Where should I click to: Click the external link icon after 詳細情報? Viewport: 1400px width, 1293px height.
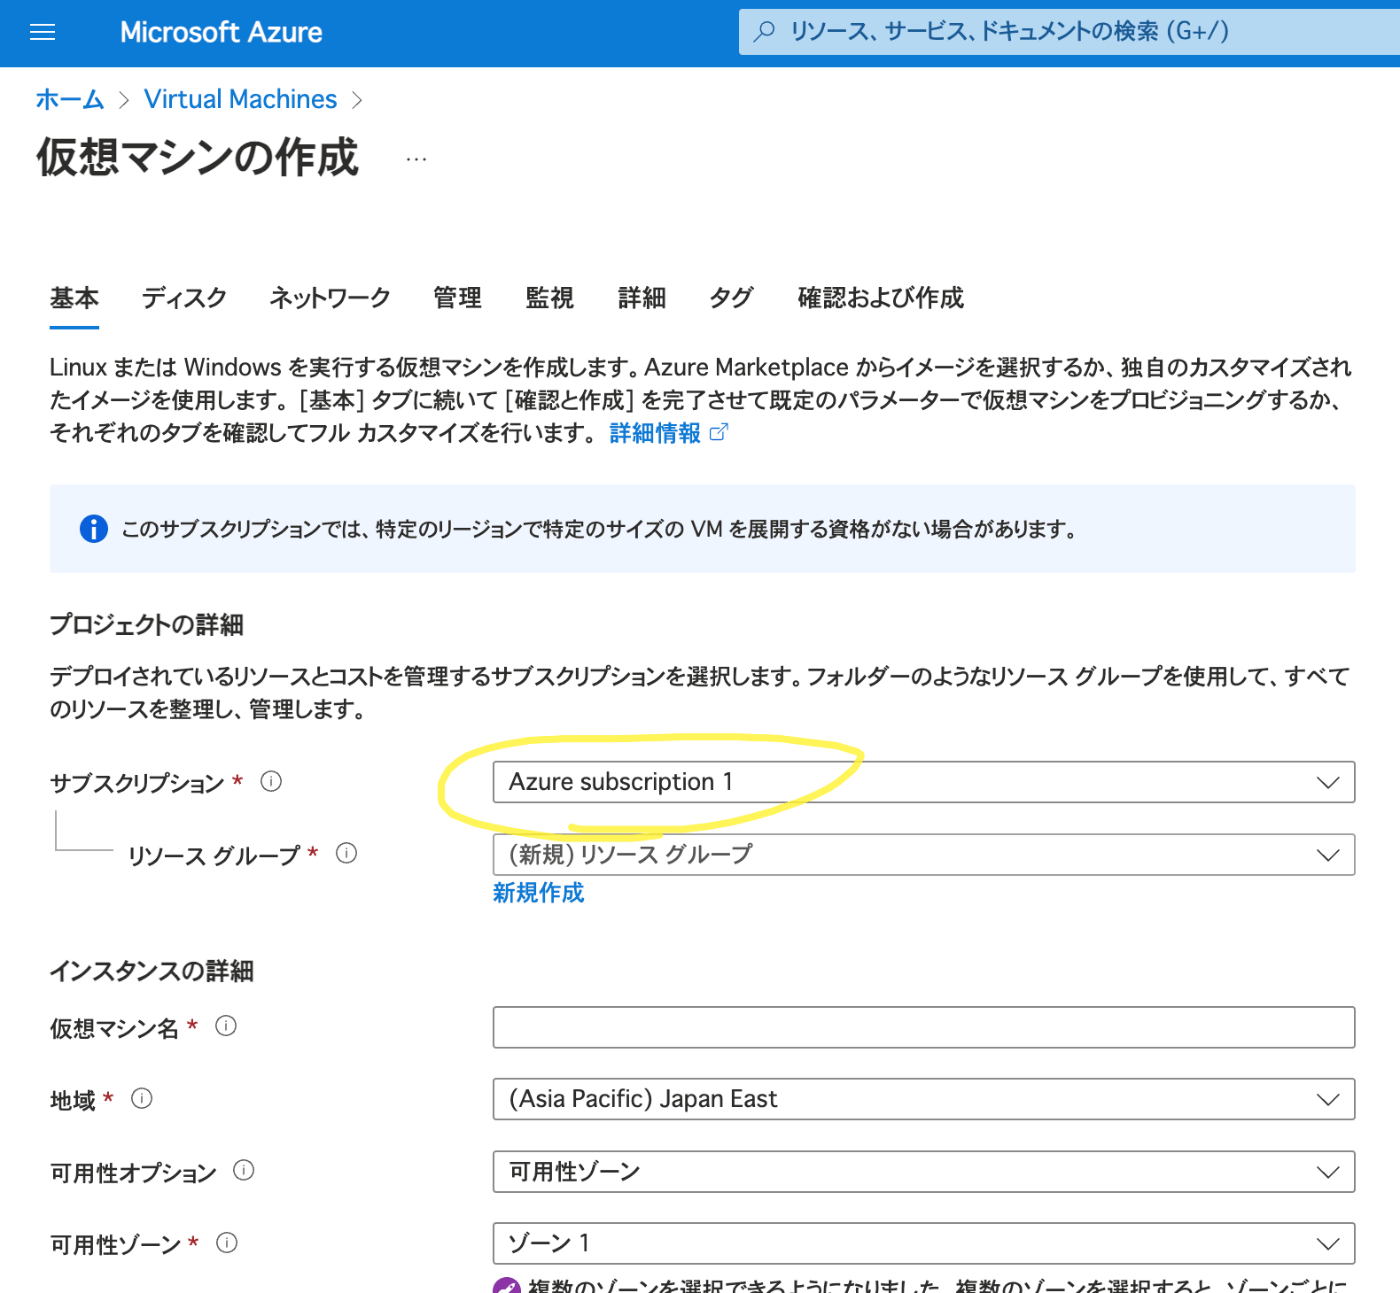coord(719,432)
